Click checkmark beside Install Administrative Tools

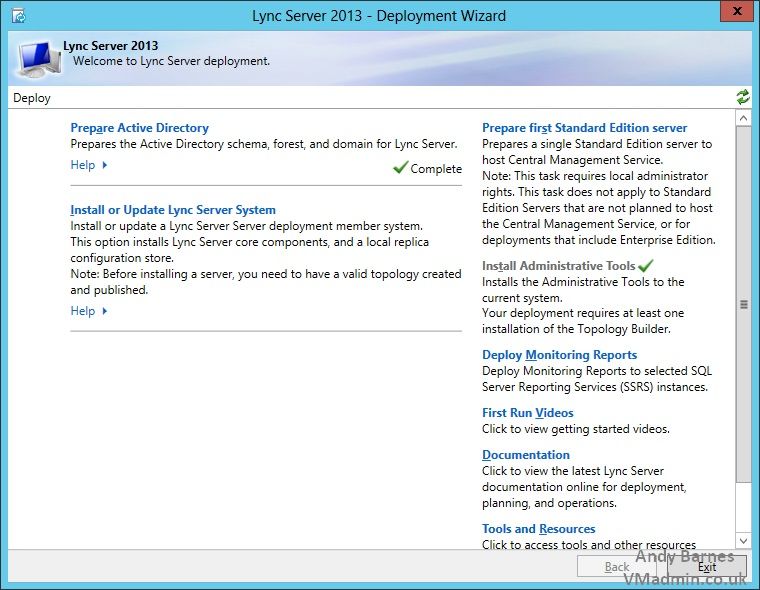(646, 265)
